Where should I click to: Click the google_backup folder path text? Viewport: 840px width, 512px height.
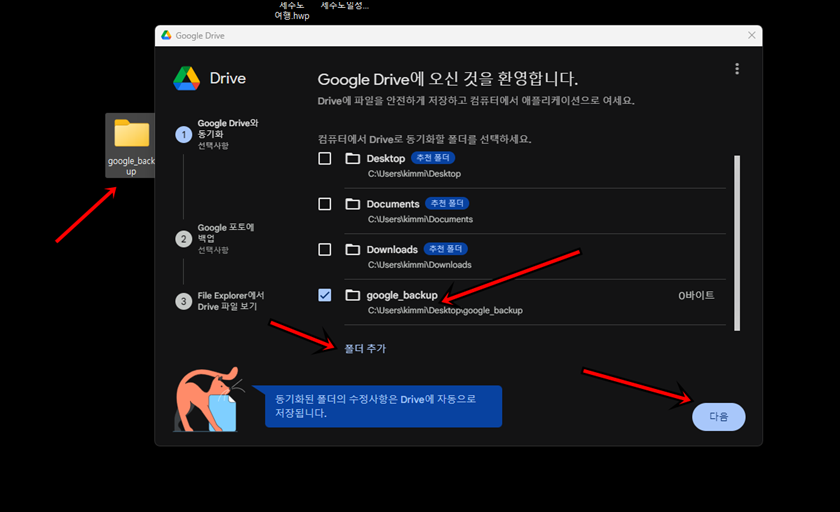point(445,310)
